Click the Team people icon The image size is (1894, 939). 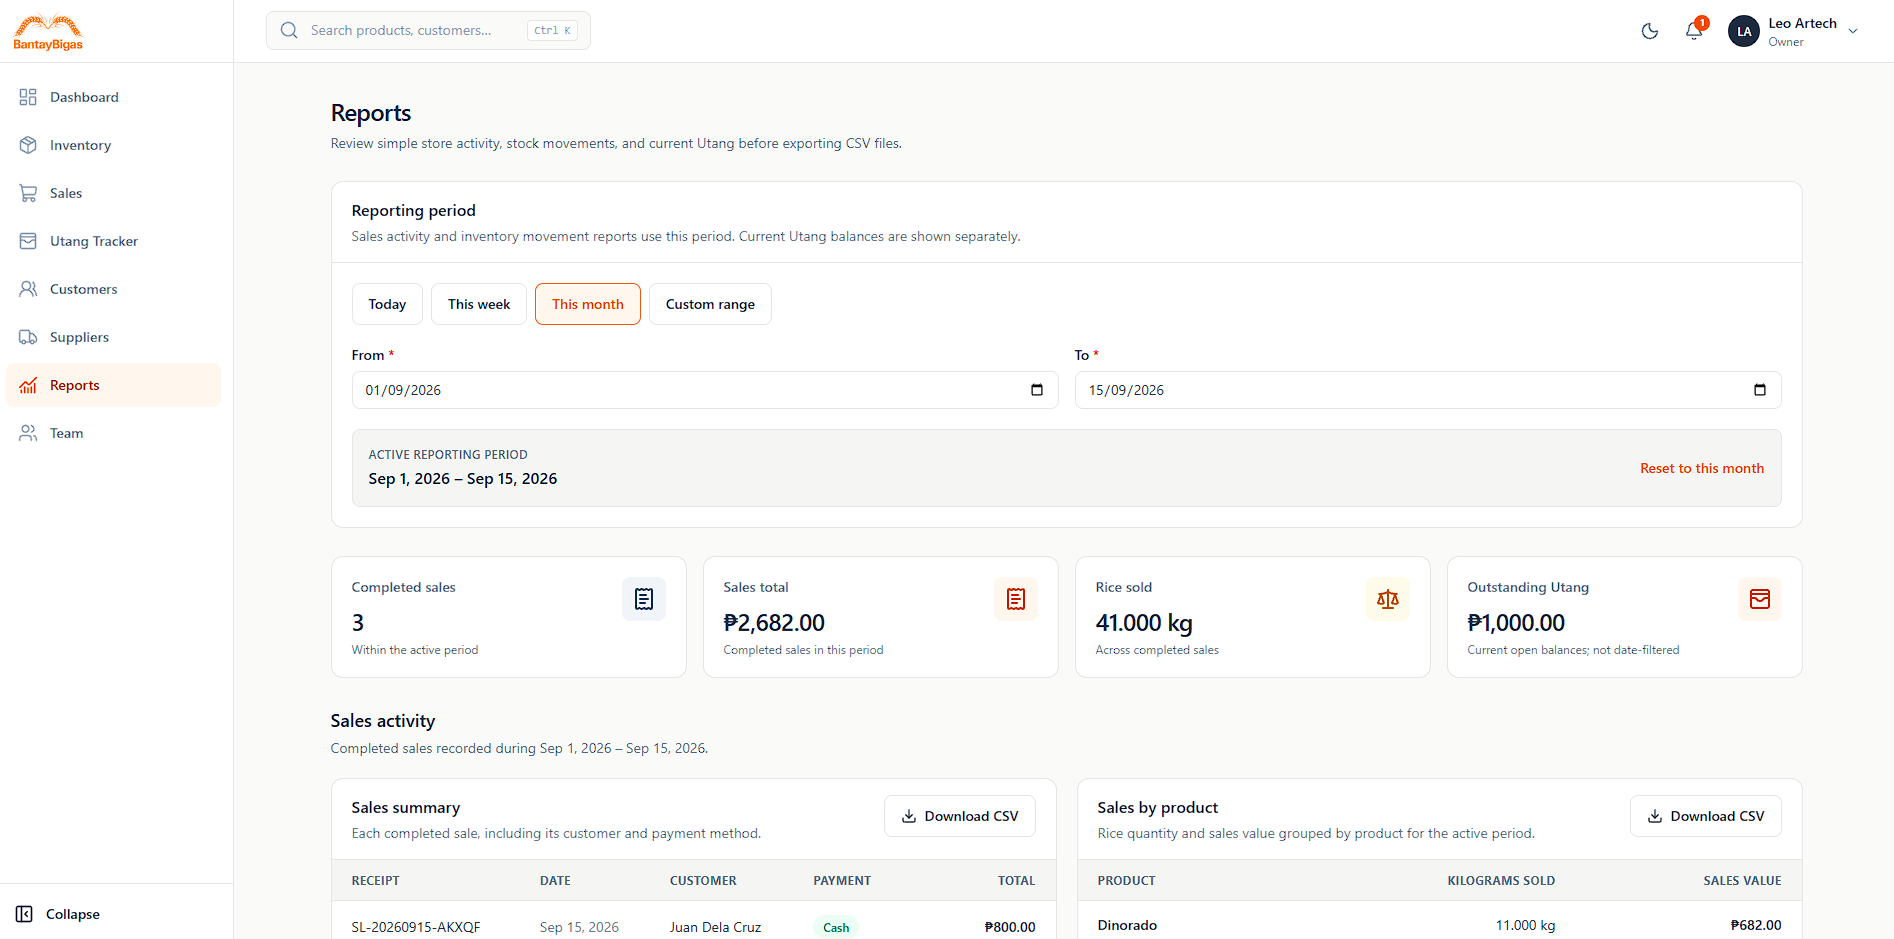[x=28, y=433]
